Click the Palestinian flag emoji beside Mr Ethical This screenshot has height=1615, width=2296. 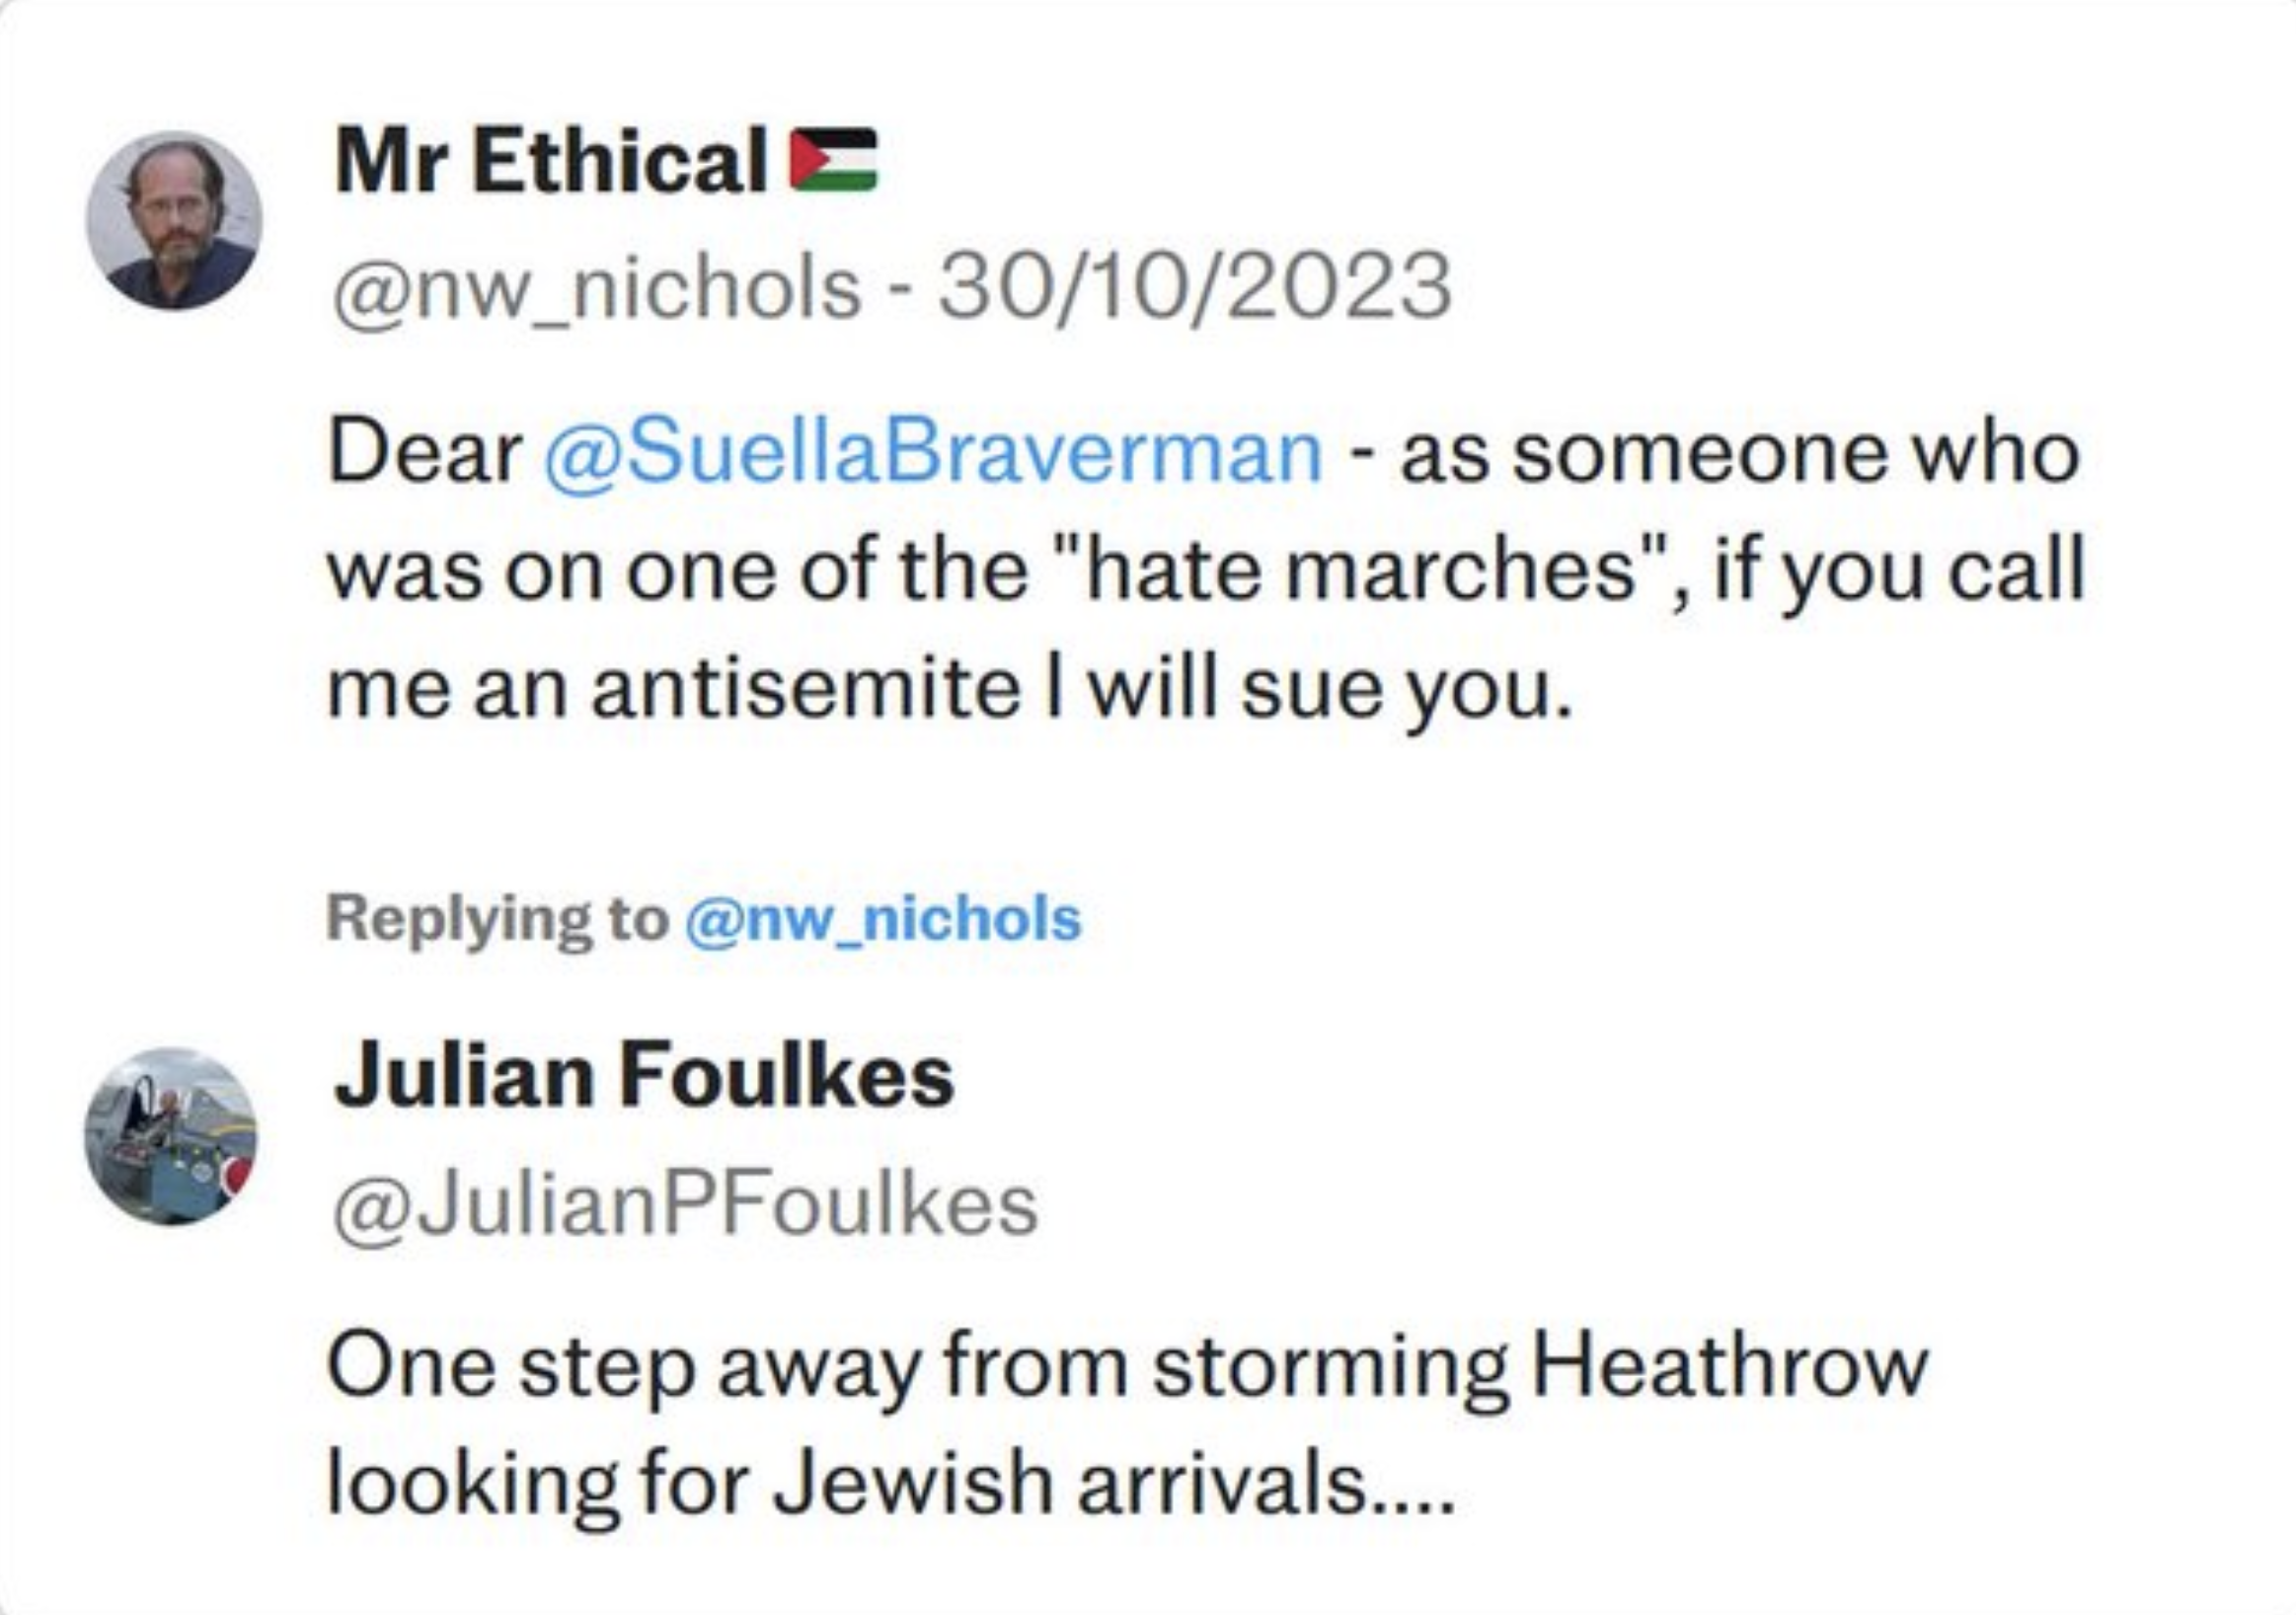click(x=833, y=160)
